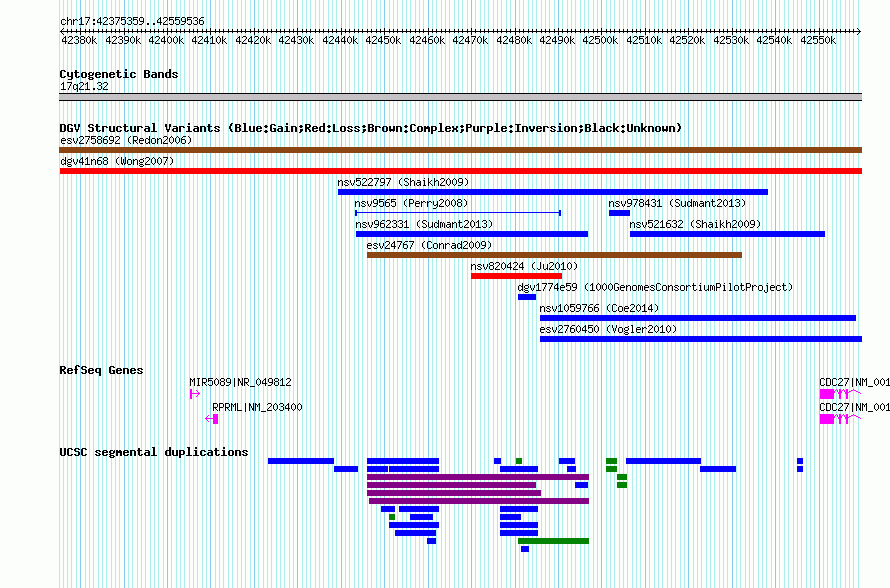Click the Cytogenetic Bands track title
The image size is (890, 588).
click(119, 74)
